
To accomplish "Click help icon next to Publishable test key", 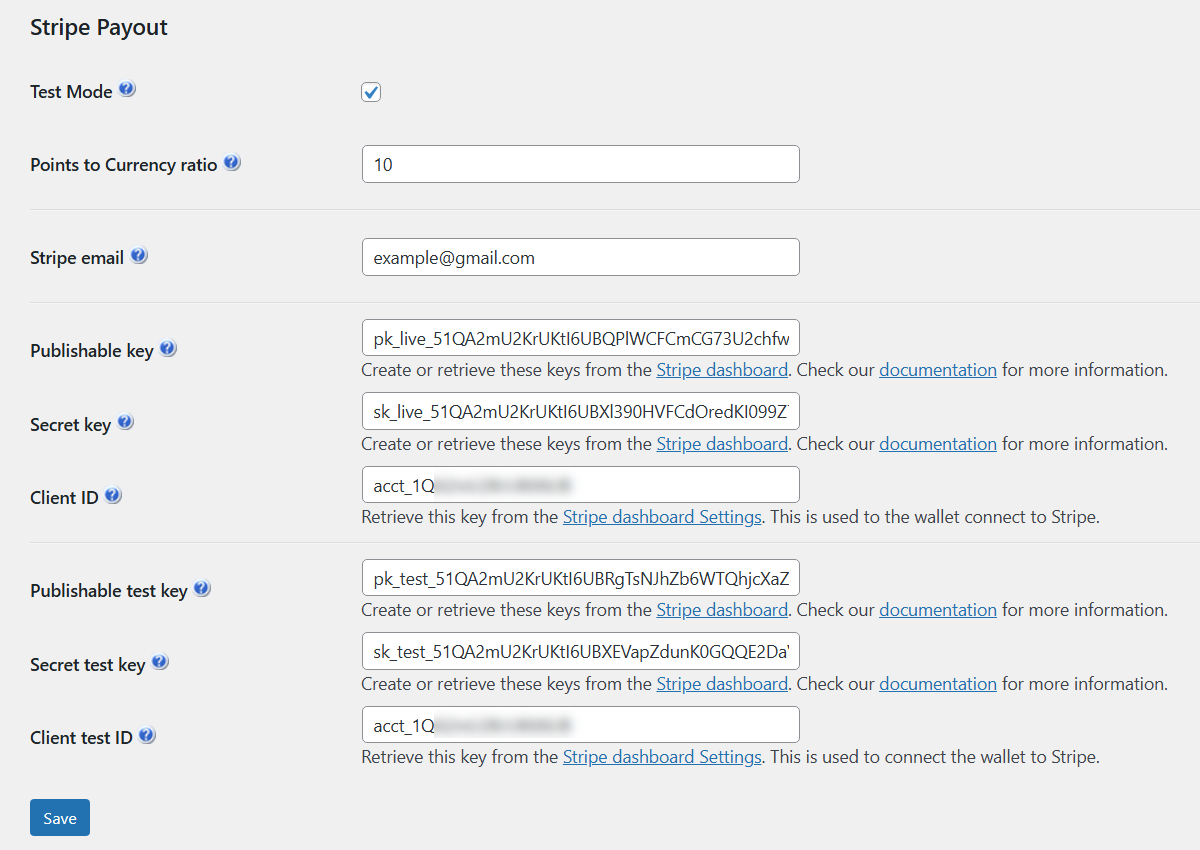I will tap(202, 588).
